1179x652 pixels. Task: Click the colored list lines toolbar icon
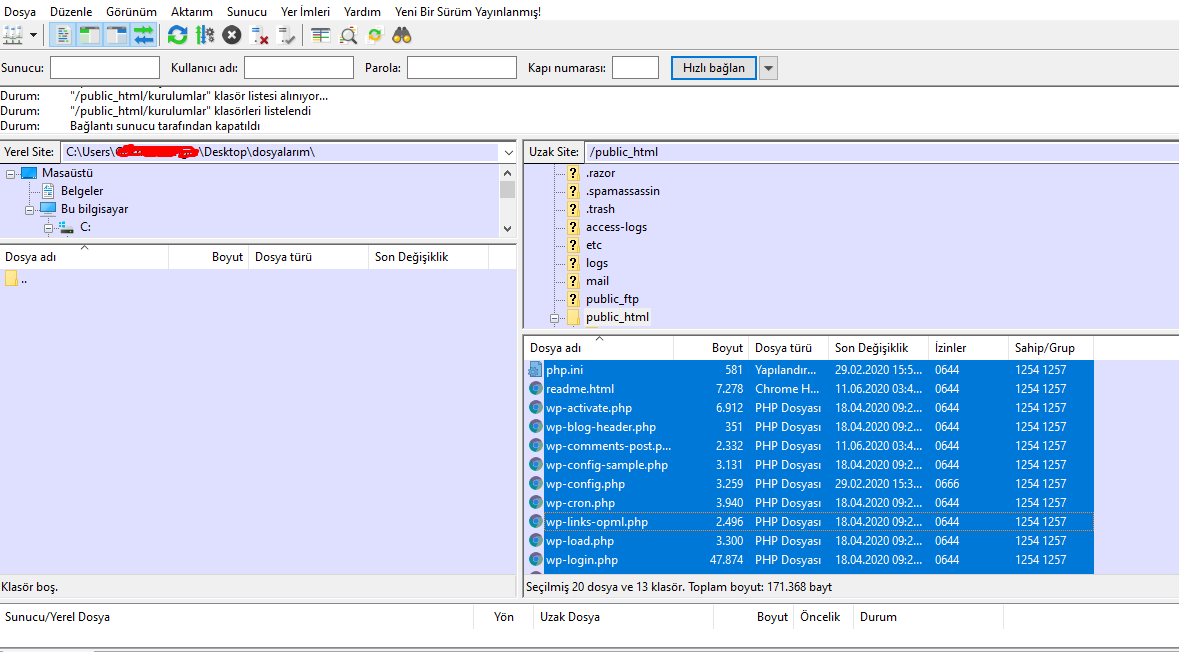tap(321, 35)
